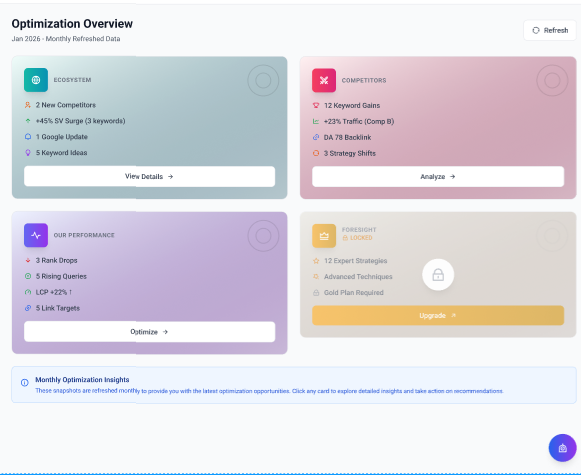Click the gold Foresight crown icon

click(x=324, y=236)
